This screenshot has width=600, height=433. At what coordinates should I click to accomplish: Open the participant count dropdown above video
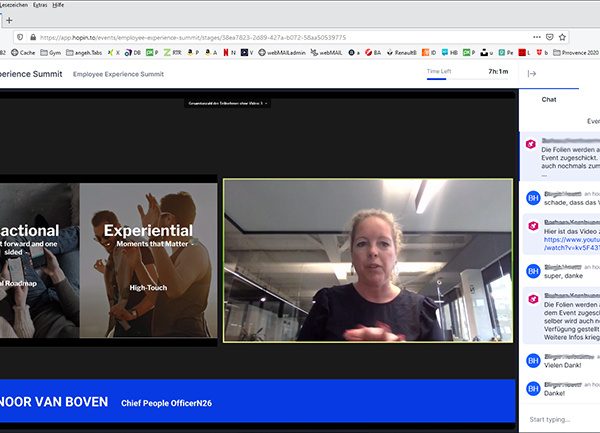point(228,103)
